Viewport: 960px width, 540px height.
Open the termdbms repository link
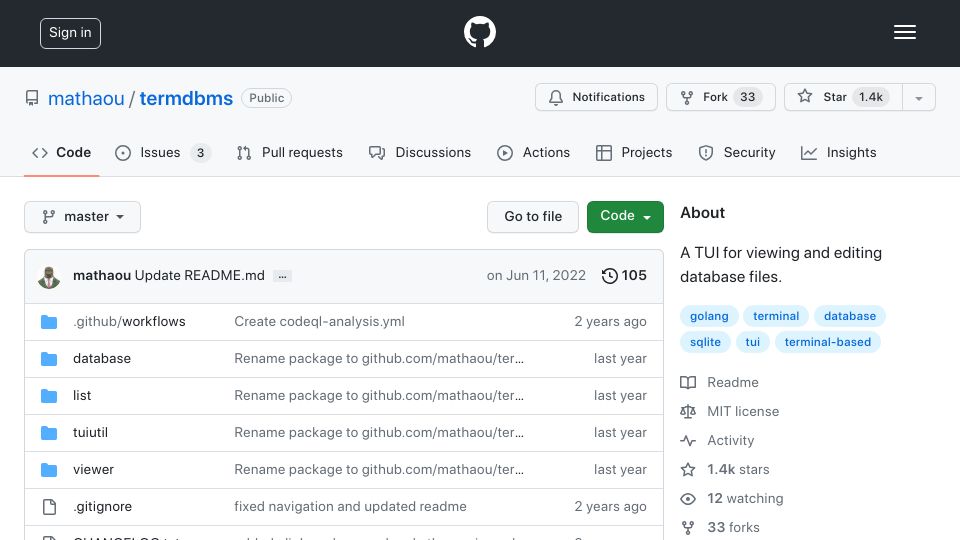(186, 99)
